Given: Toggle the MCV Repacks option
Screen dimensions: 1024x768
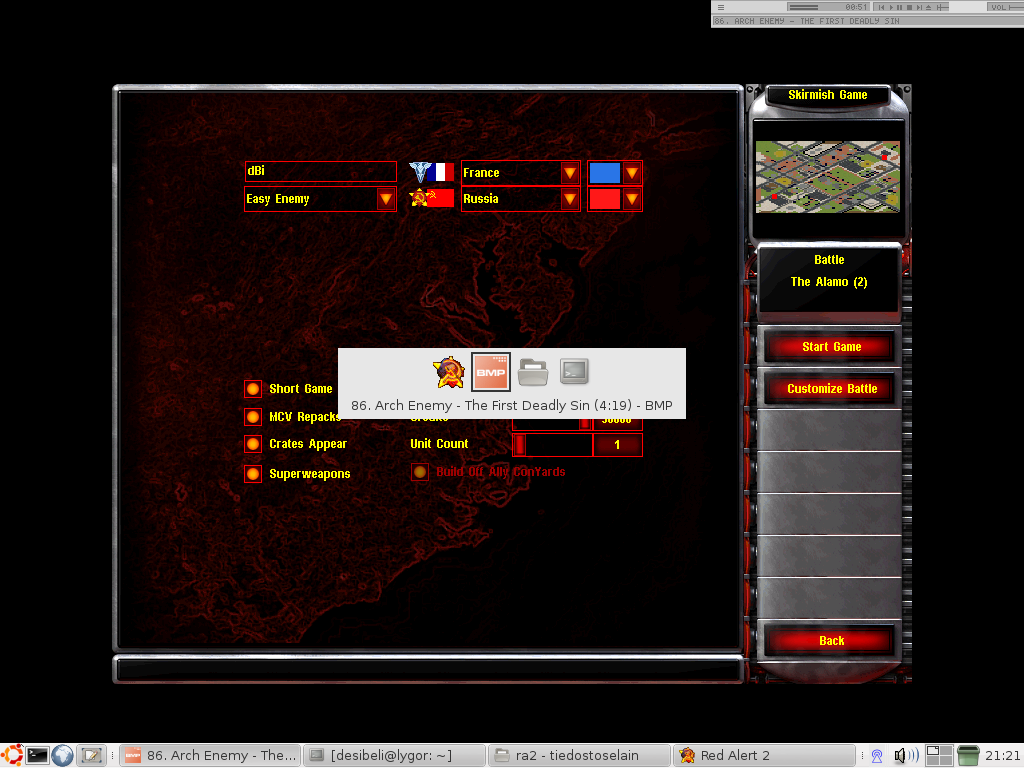Looking at the screenshot, I should click(x=253, y=417).
